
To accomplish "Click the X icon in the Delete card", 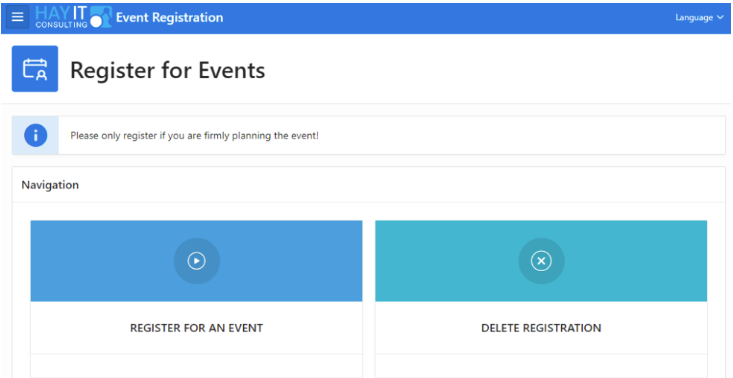I will click(541, 261).
